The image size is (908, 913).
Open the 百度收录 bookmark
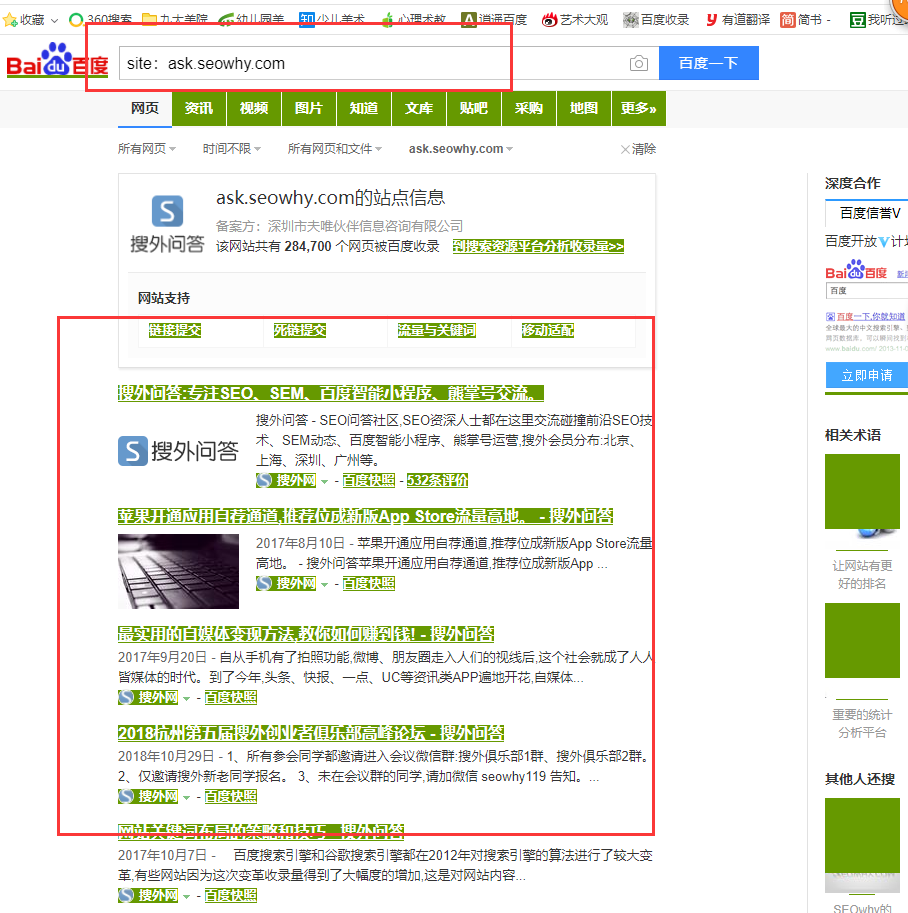pos(656,19)
